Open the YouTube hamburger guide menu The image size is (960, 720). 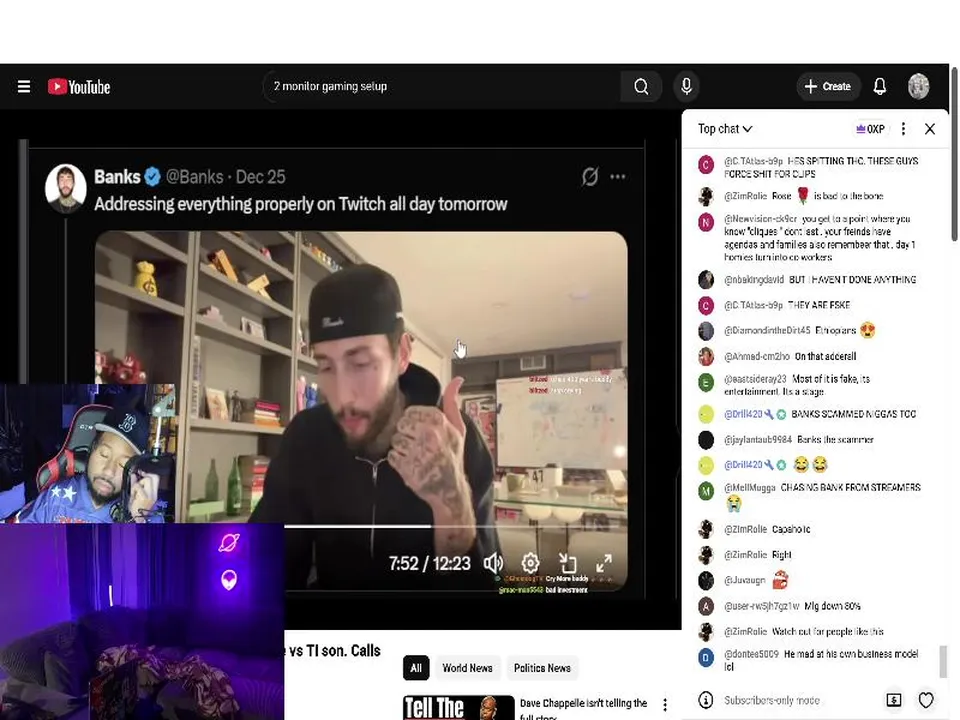24,86
